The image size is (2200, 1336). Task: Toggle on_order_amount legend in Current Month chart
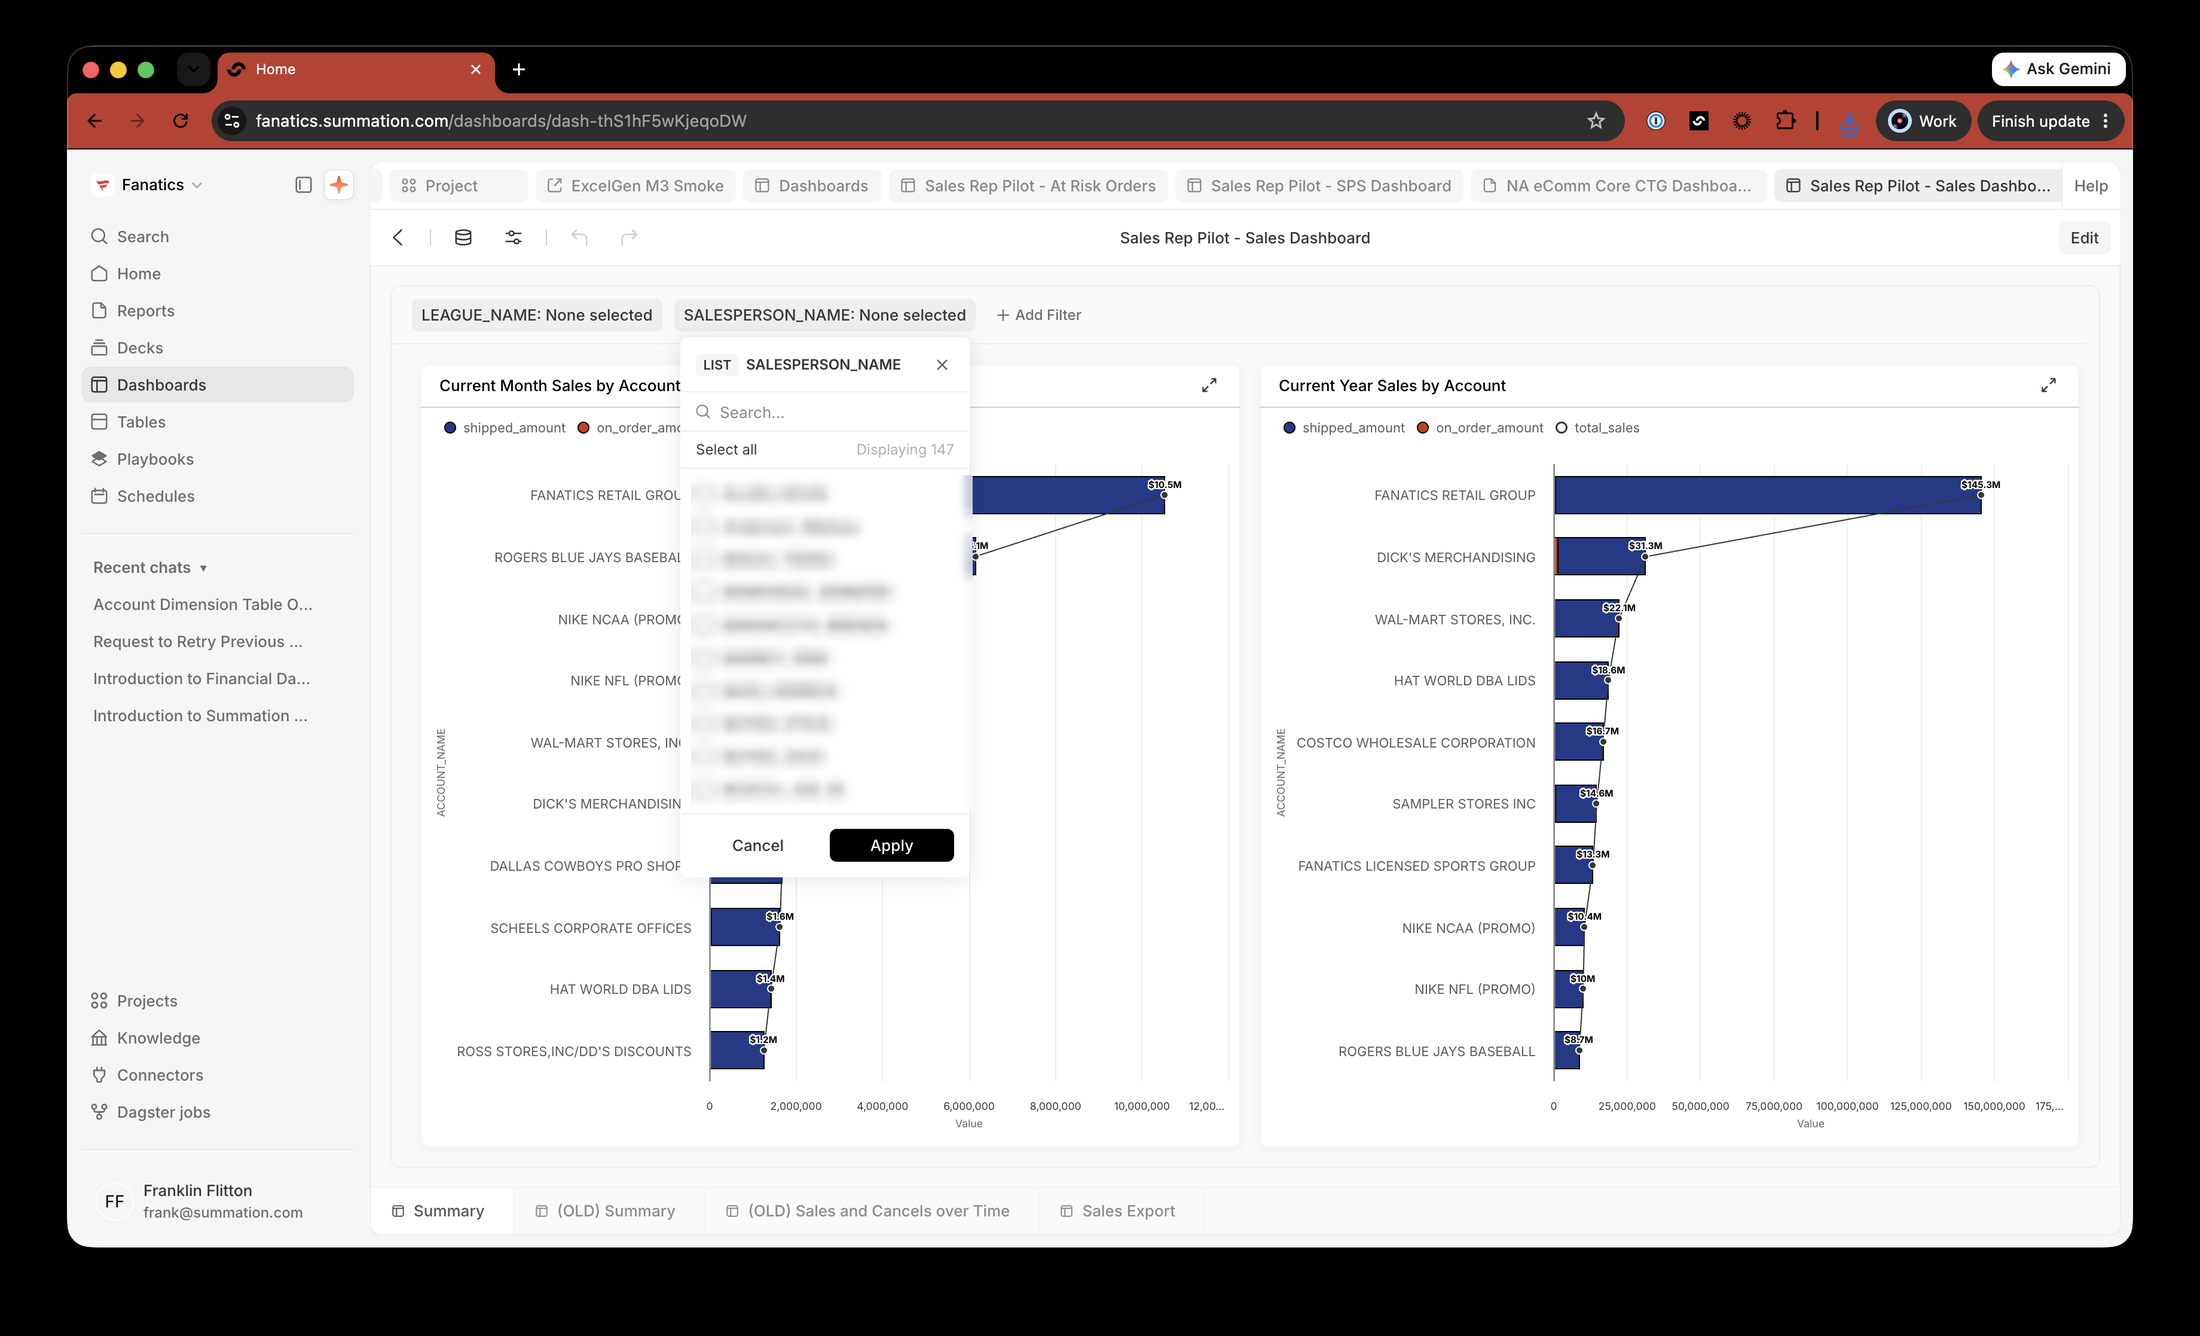coord(628,428)
